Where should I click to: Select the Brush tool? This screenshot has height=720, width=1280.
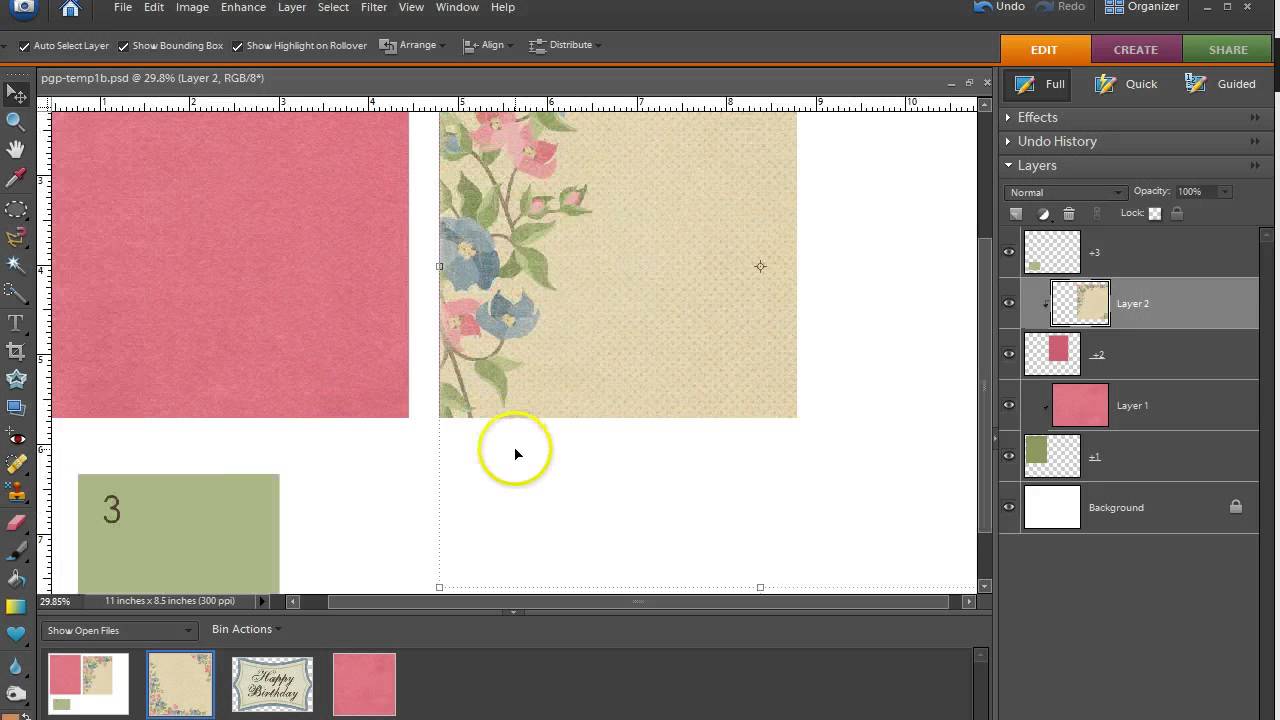16,550
